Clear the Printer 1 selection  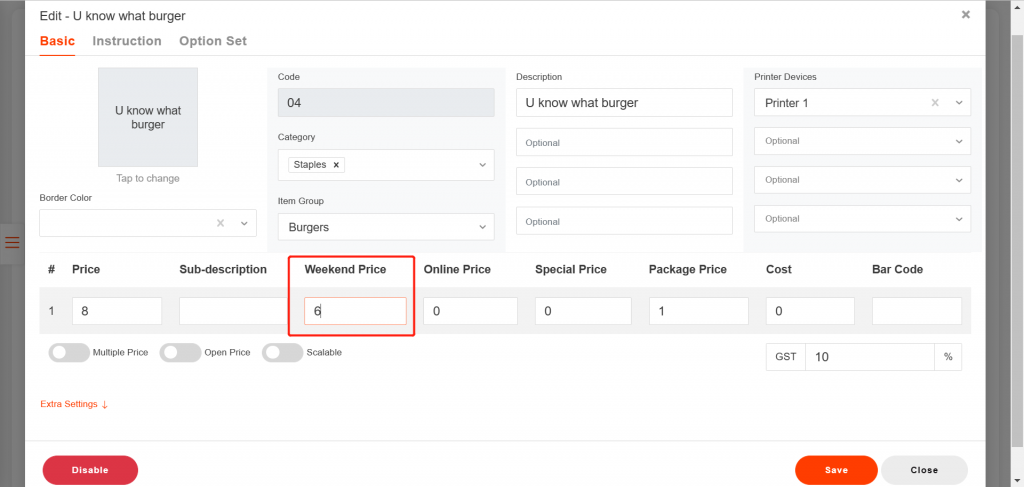point(935,103)
